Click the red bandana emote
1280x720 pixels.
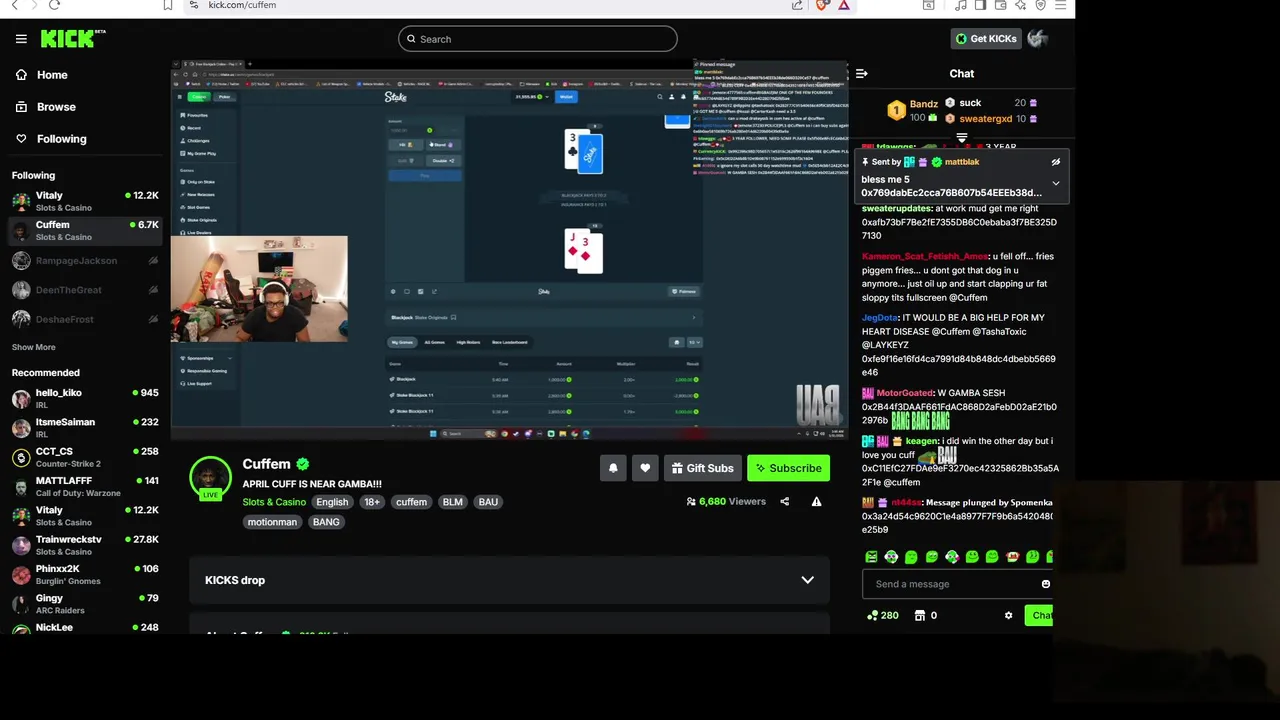point(1012,557)
